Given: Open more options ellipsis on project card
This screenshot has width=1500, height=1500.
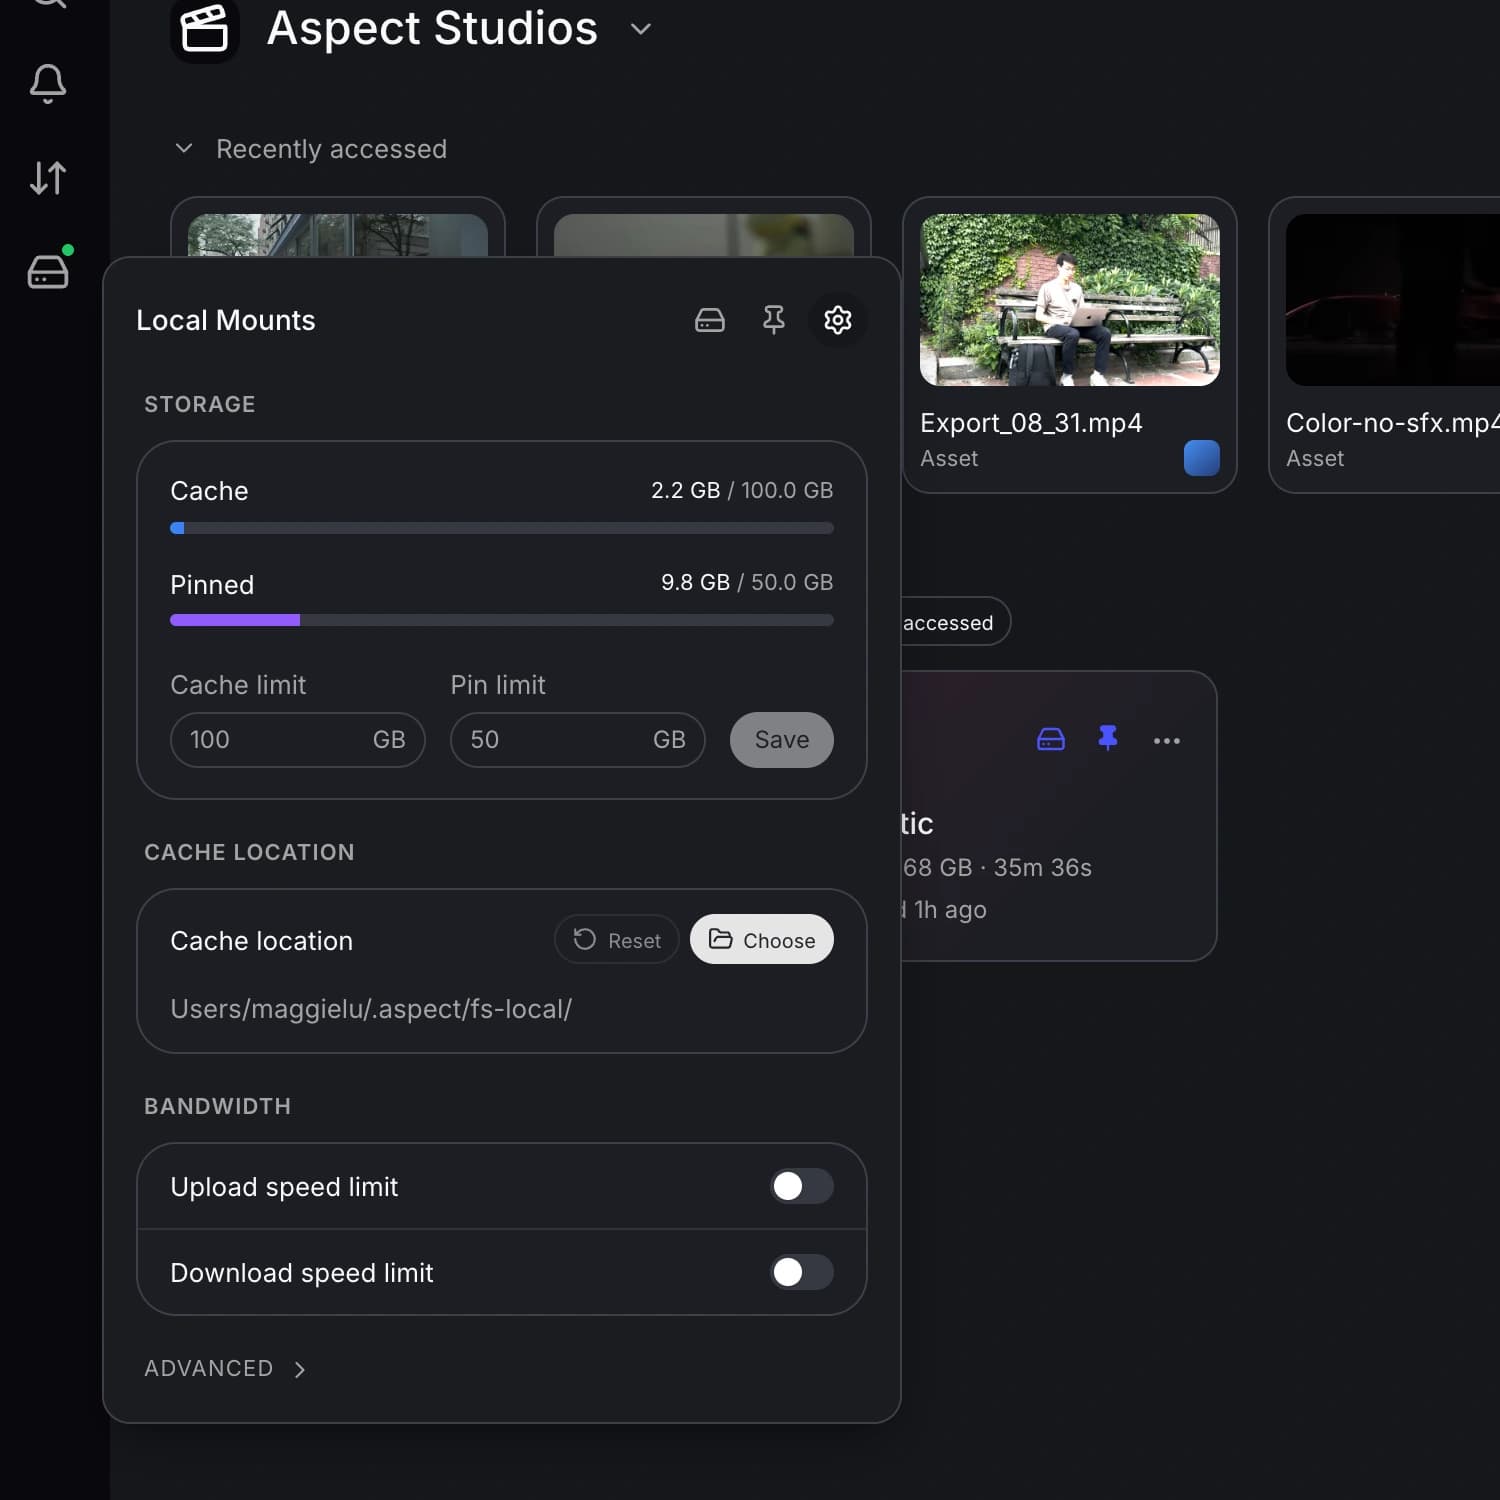Looking at the screenshot, I should point(1167,741).
